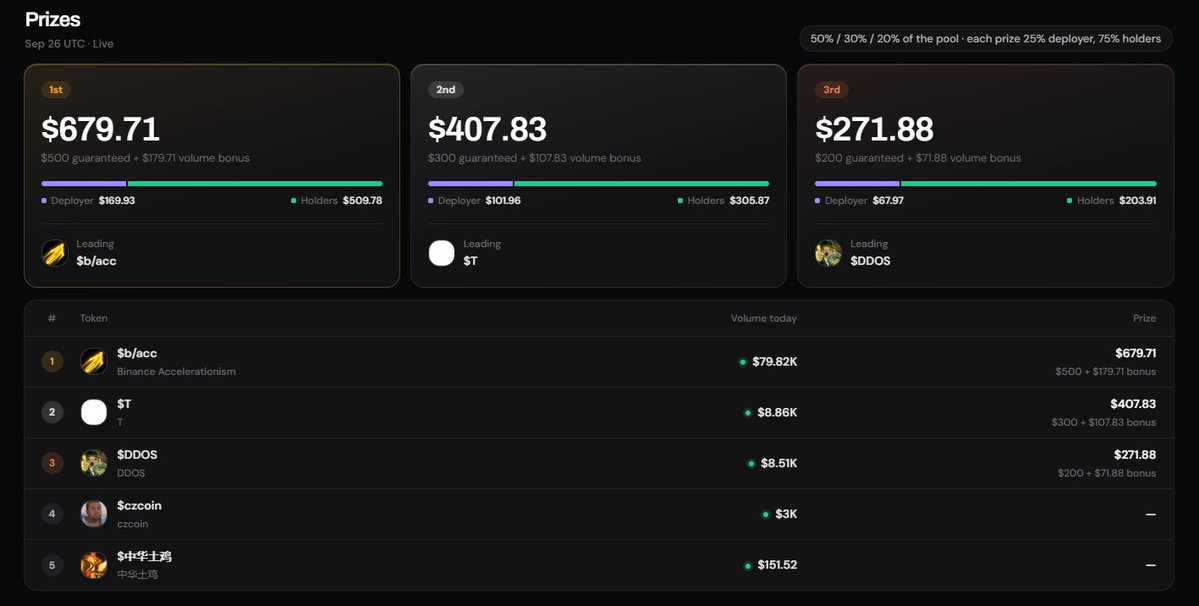Click the '$3K' volume value

pos(786,514)
